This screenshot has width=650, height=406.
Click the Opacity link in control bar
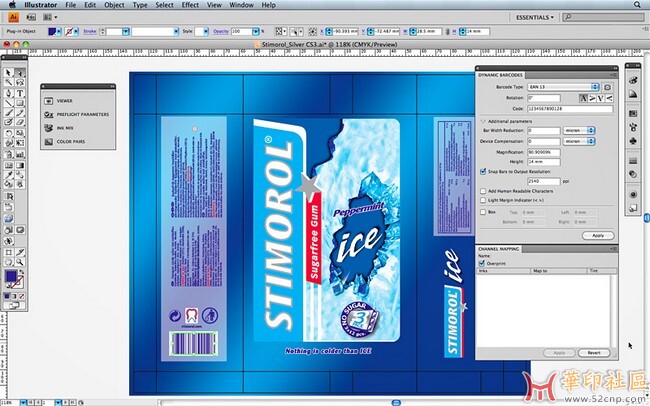click(221, 32)
